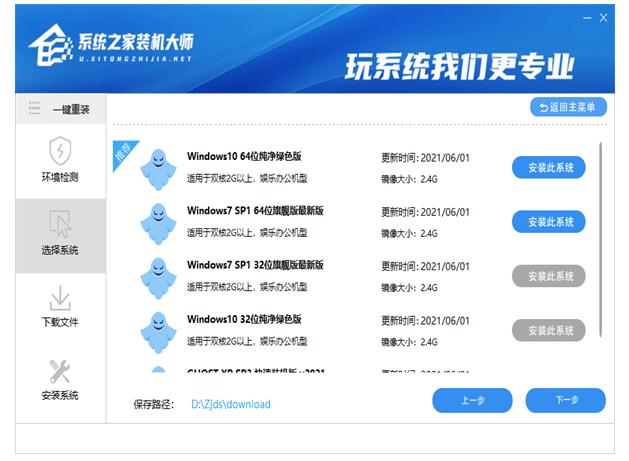The width and height of the screenshot is (629, 461).
Task: Click description under Windows7 SP1 64位旗舰版
Action: click(247, 232)
